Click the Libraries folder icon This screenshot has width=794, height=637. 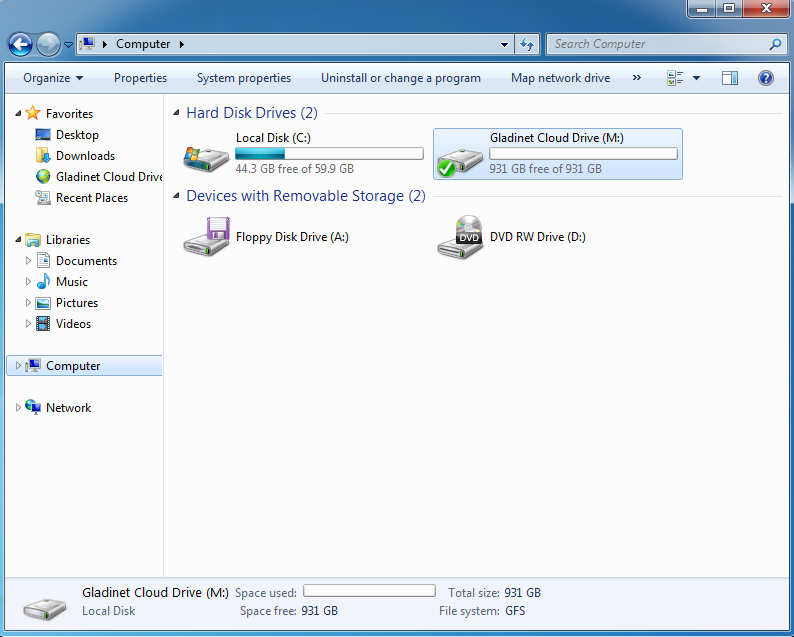coord(33,240)
